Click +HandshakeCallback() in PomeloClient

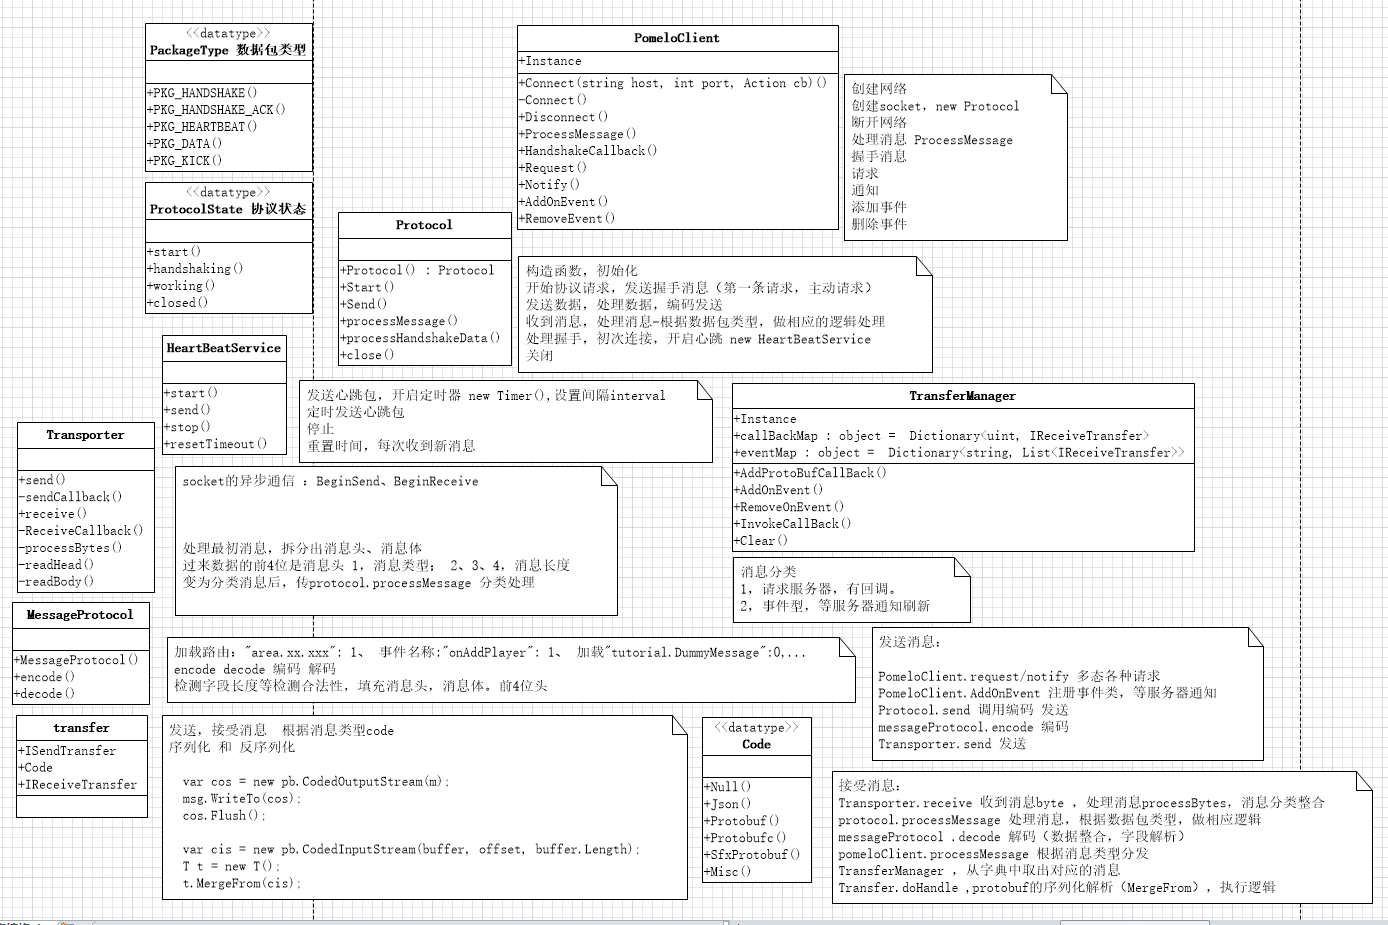[x=588, y=151]
